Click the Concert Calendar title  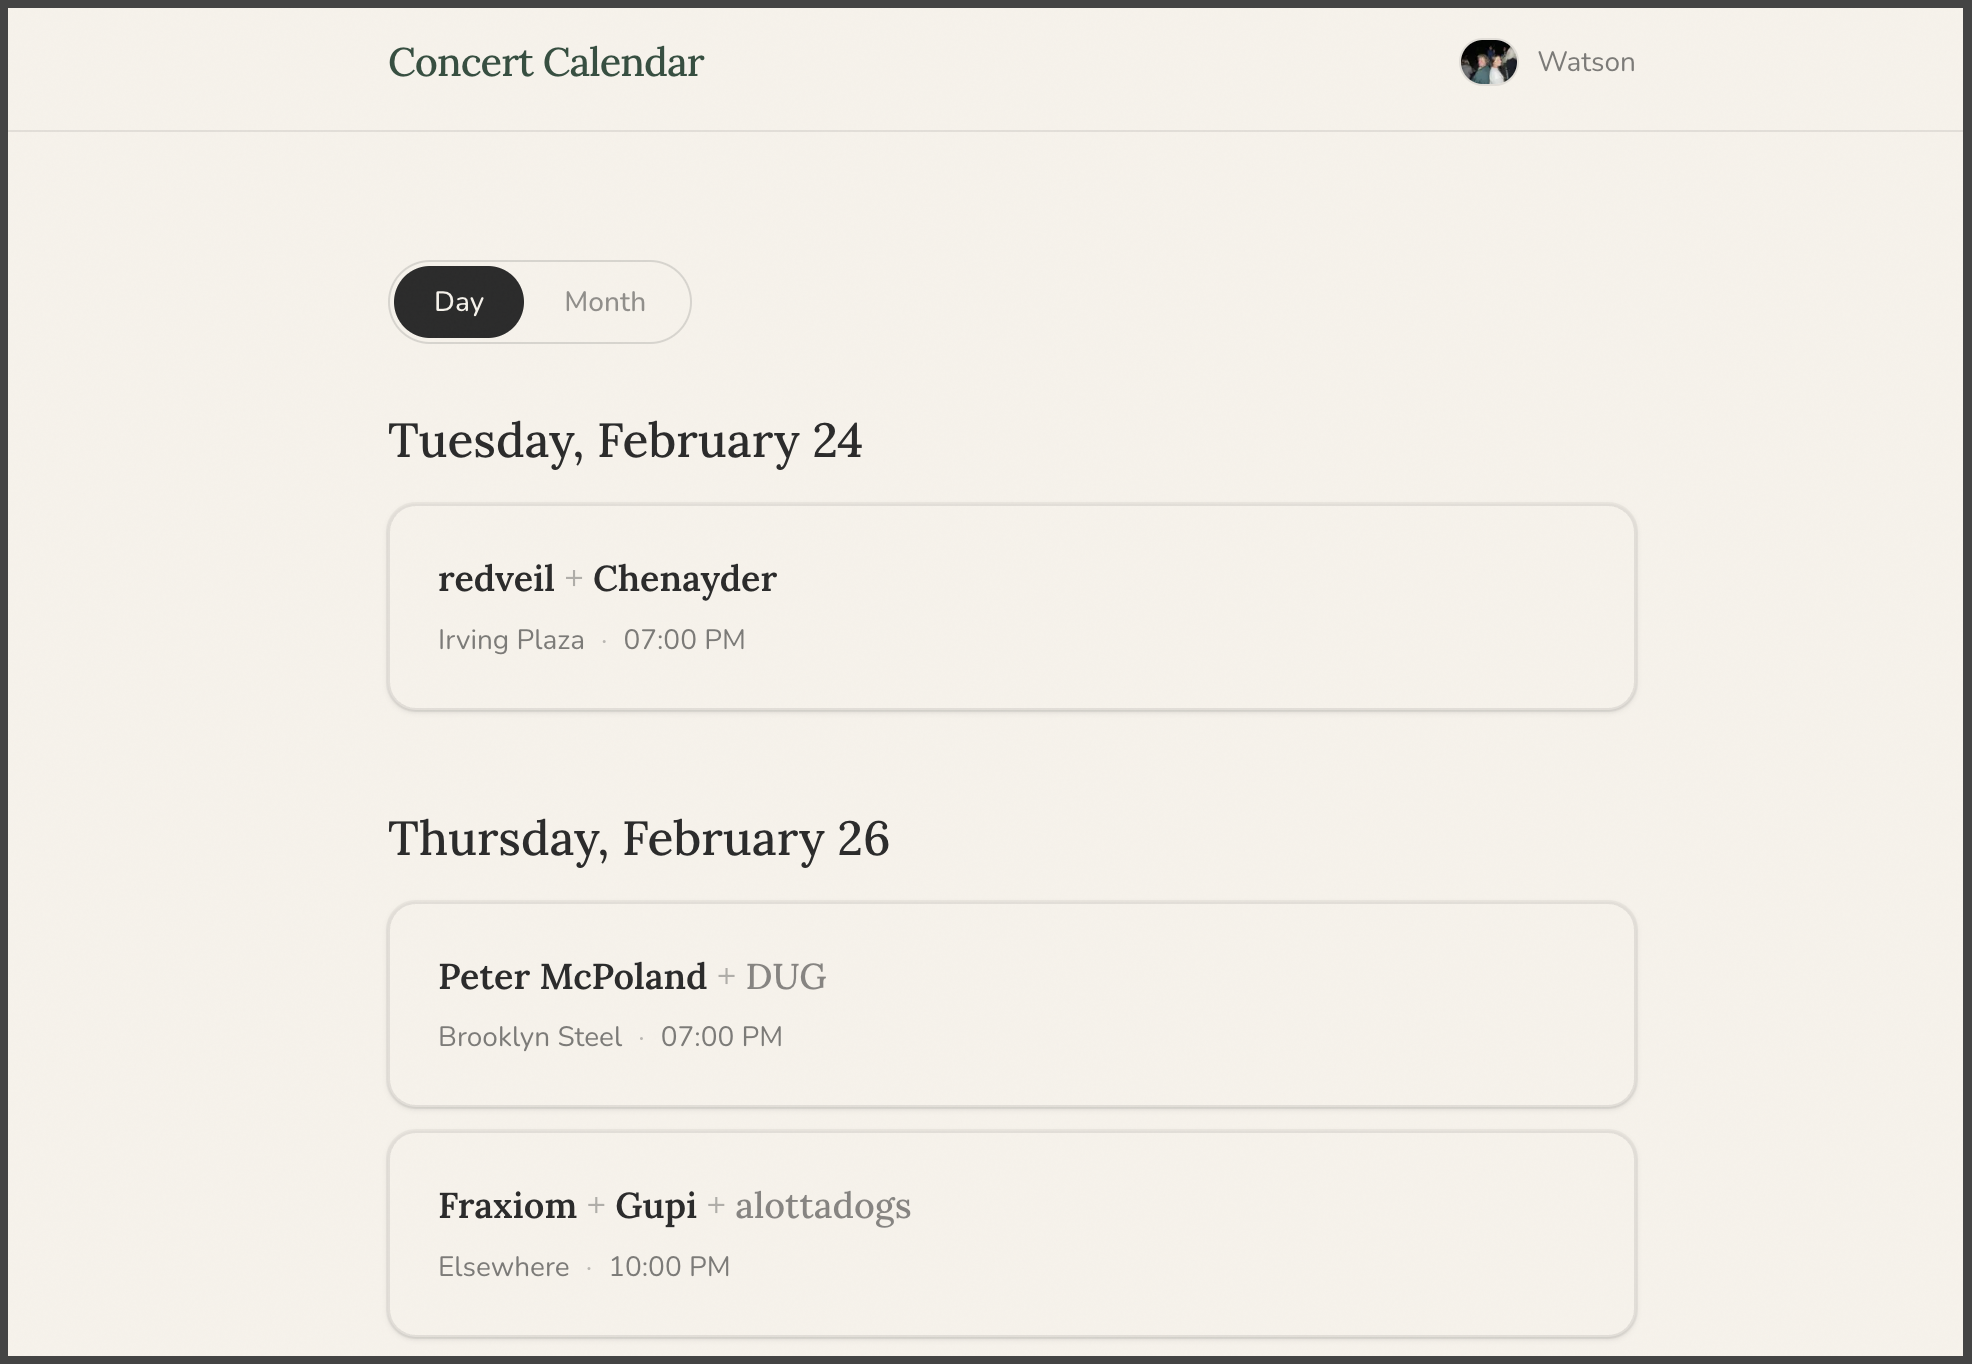point(545,62)
